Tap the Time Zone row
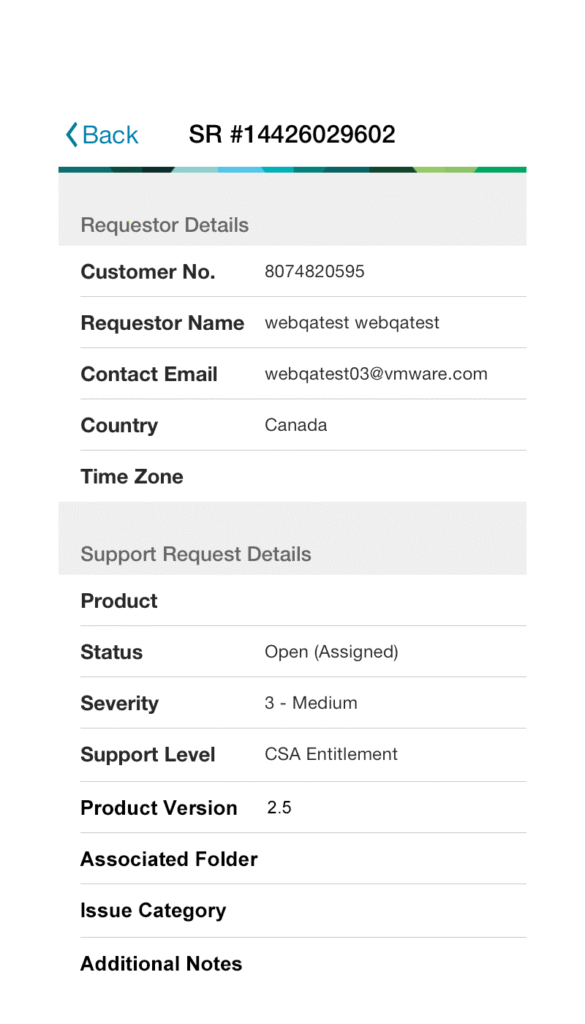This screenshot has height=1024, width=585. (x=292, y=476)
